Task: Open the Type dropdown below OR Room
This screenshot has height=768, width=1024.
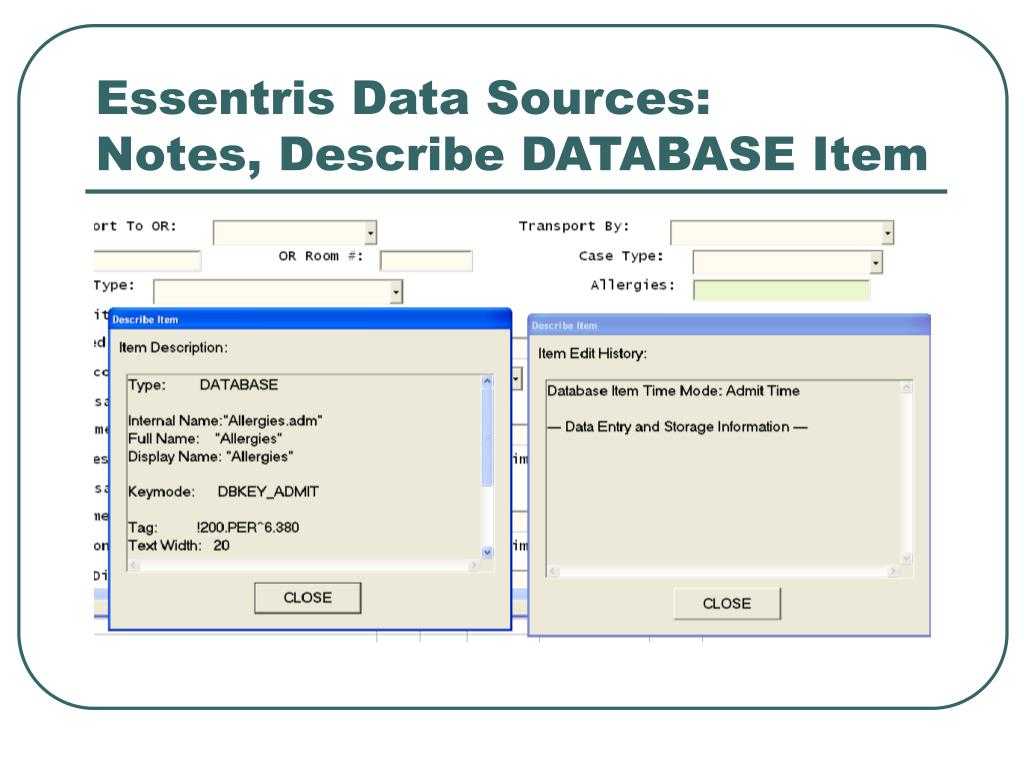Action: pos(396,291)
